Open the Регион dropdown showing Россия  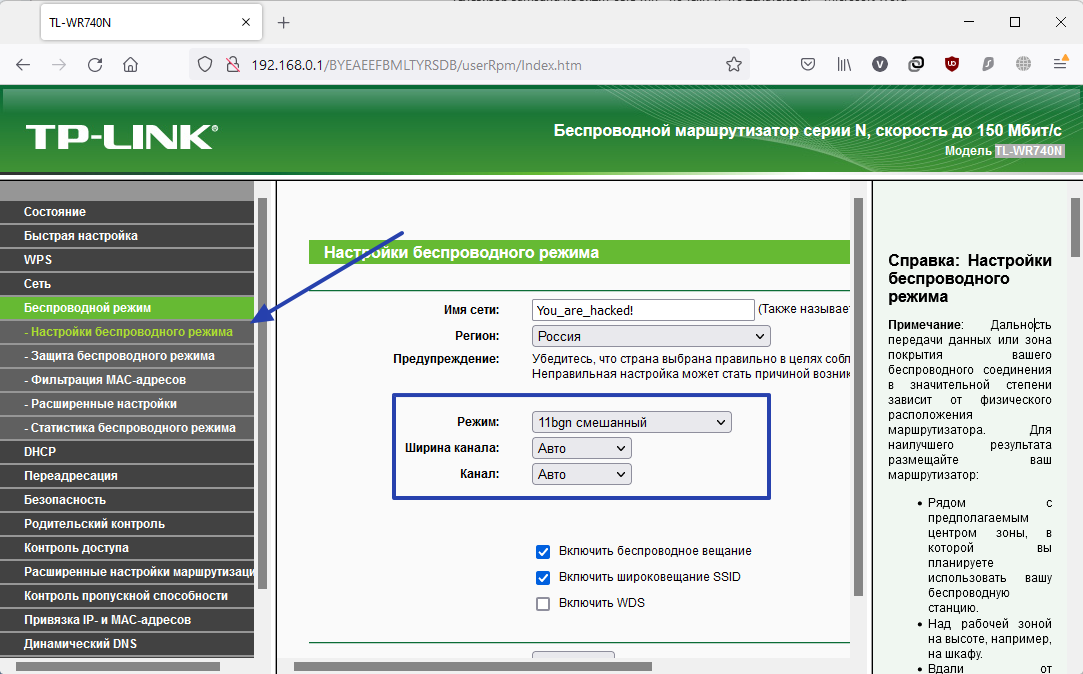651,336
